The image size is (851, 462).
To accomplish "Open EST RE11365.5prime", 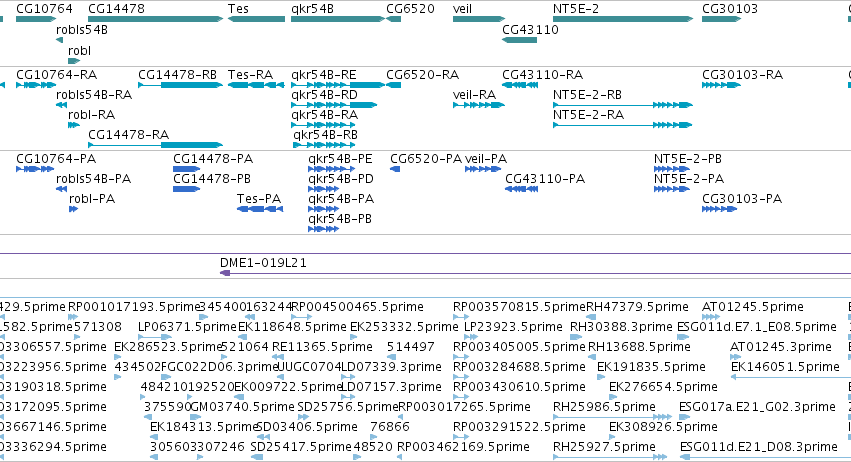I will pos(322,347).
